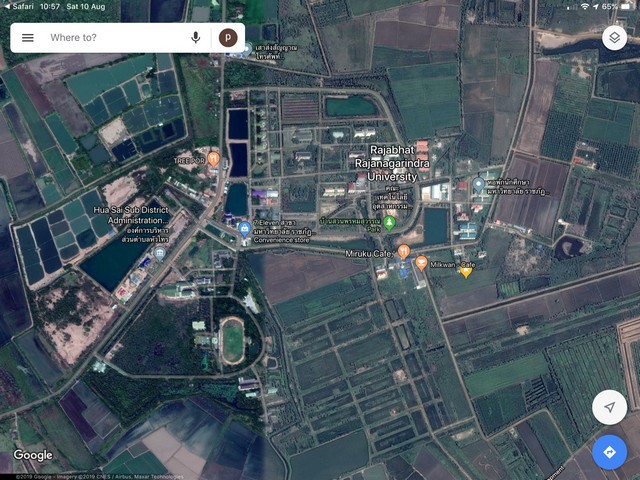This screenshot has height=480, width=640.
Task: Tap the Milkwan Cafe orange cup pin
Action: 421,263
